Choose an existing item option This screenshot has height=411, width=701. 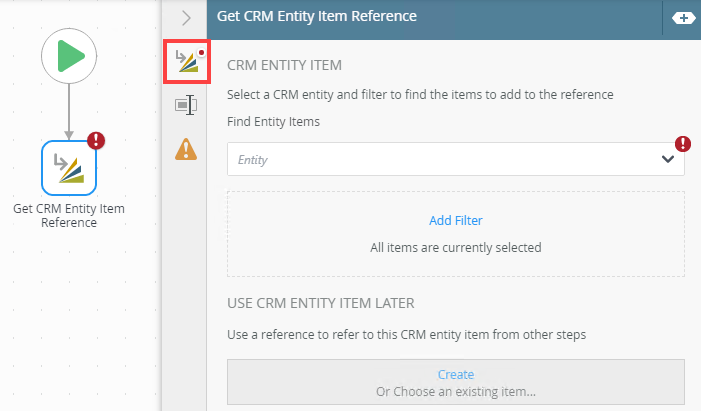tap(456, 390)
